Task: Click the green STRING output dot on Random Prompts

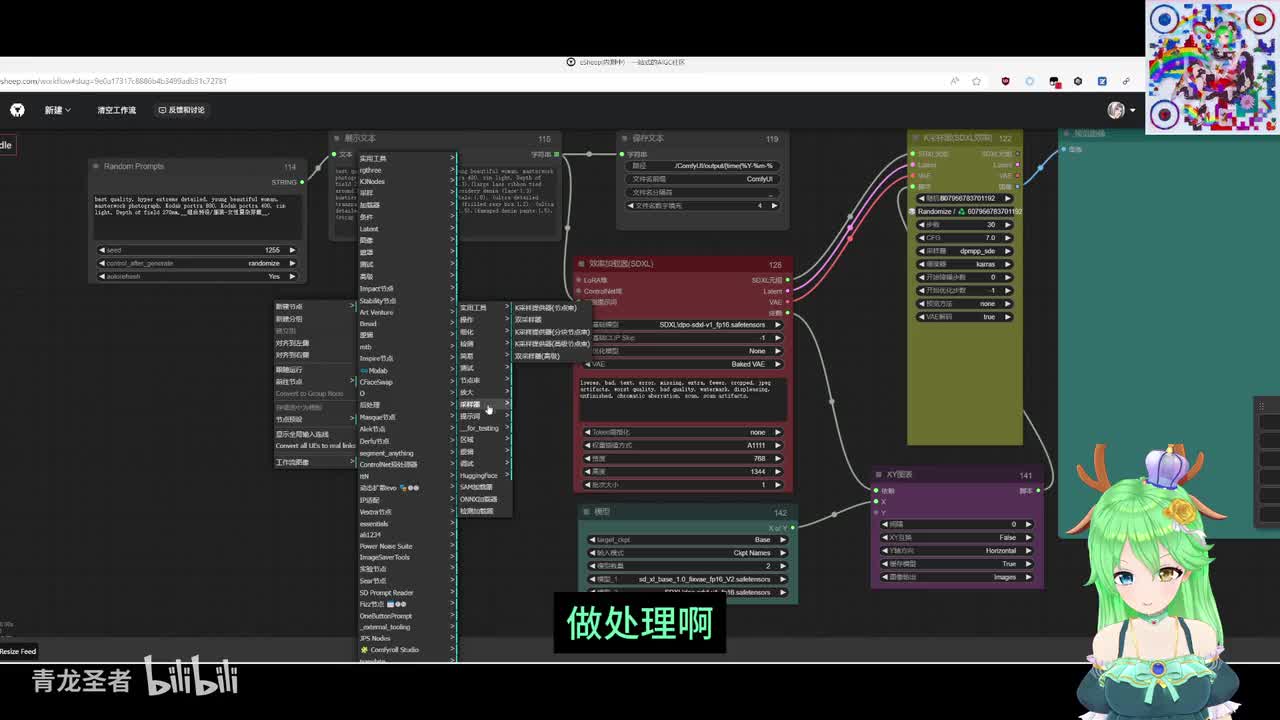Action: 302,182
